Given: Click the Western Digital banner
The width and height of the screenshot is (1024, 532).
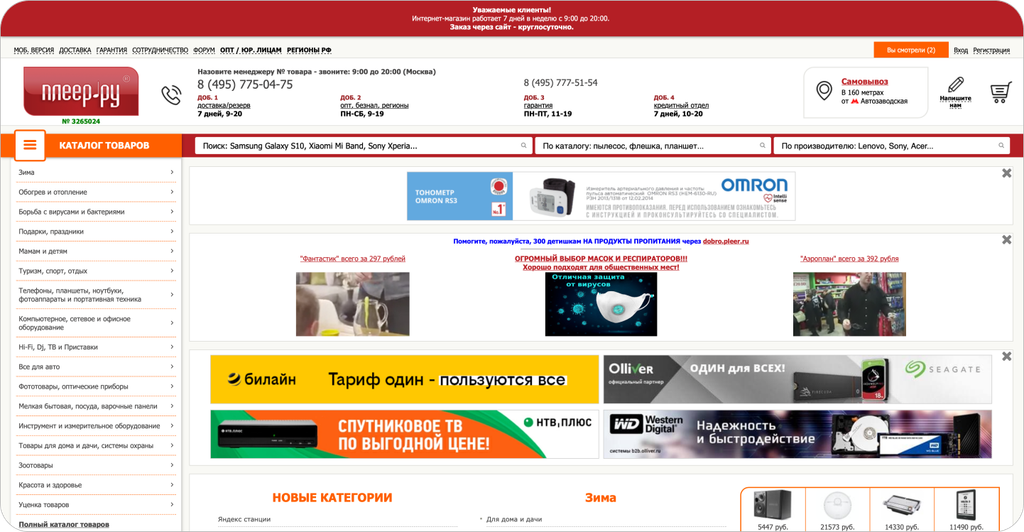Looking at the screenshot, I should tap(797, 434).
